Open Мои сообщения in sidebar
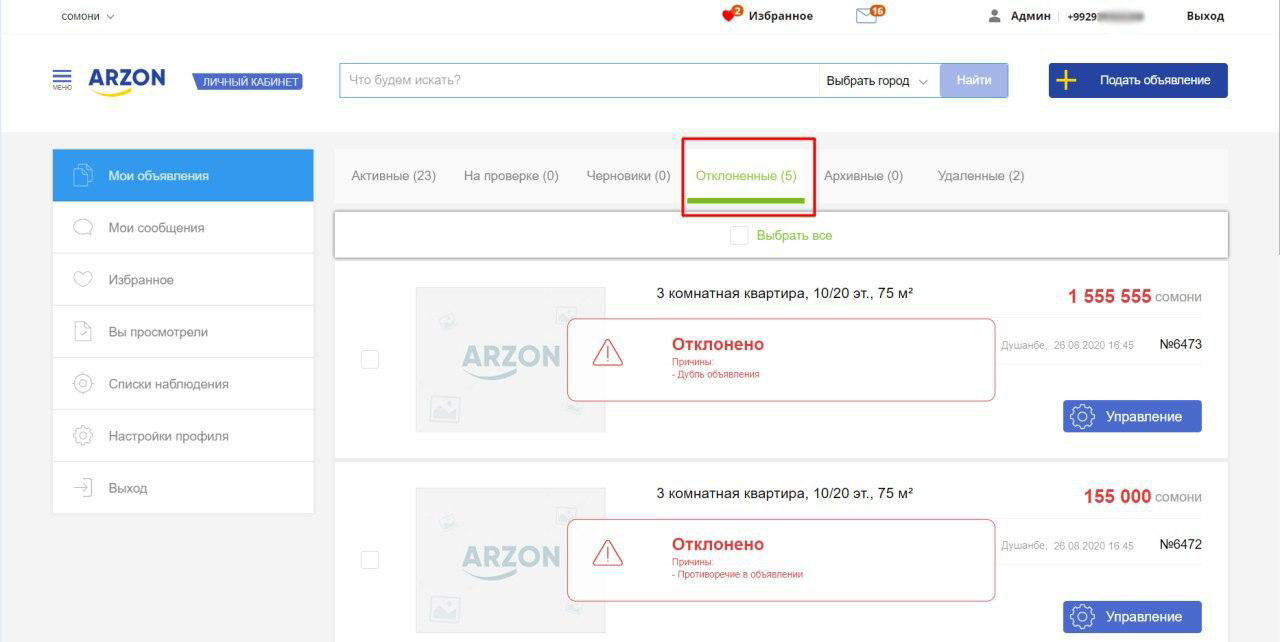The height and width of the screenshot is (642, 1280). (x=156, y=228)
